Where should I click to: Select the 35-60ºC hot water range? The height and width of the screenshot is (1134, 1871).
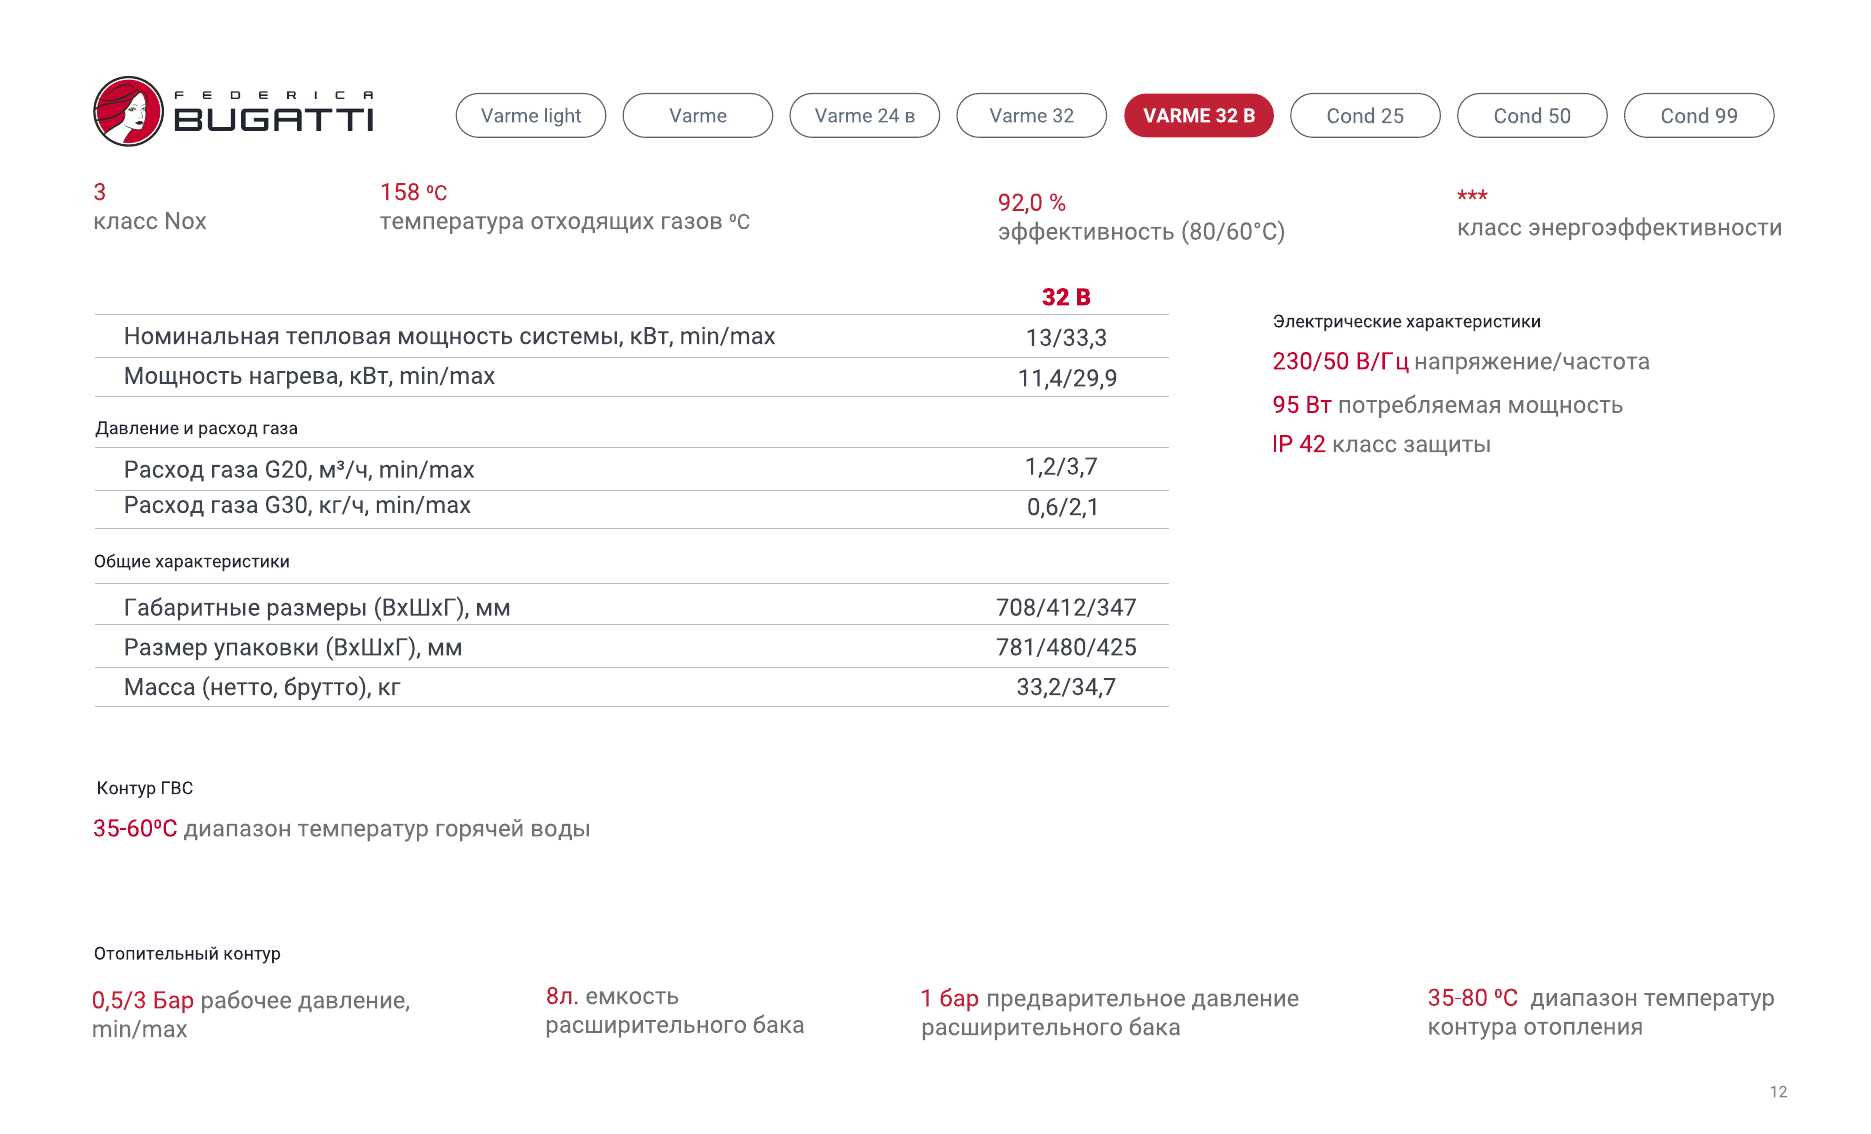click(x=135, y=829)
